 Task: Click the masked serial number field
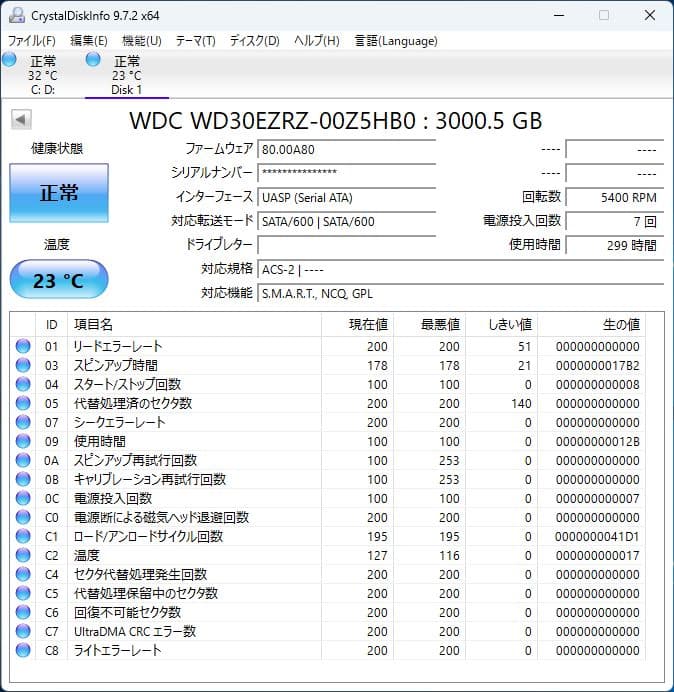pos(346,173)
